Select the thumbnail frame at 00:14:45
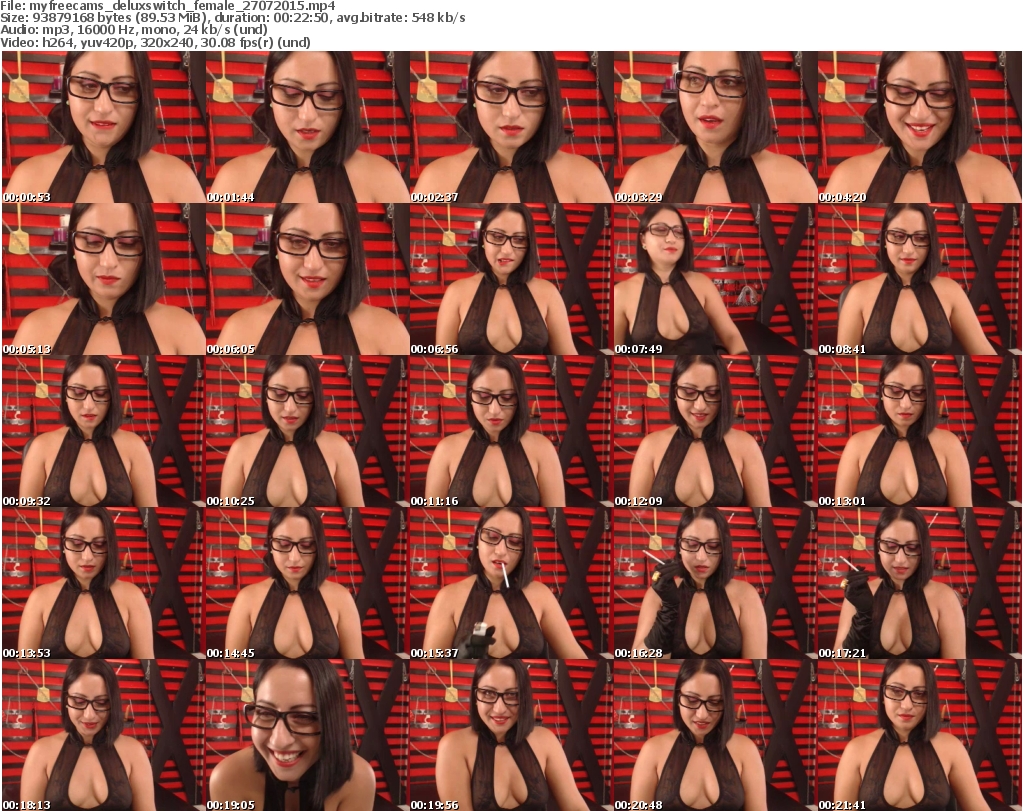Screen dimensions: 1024x811 click(308, 583)
